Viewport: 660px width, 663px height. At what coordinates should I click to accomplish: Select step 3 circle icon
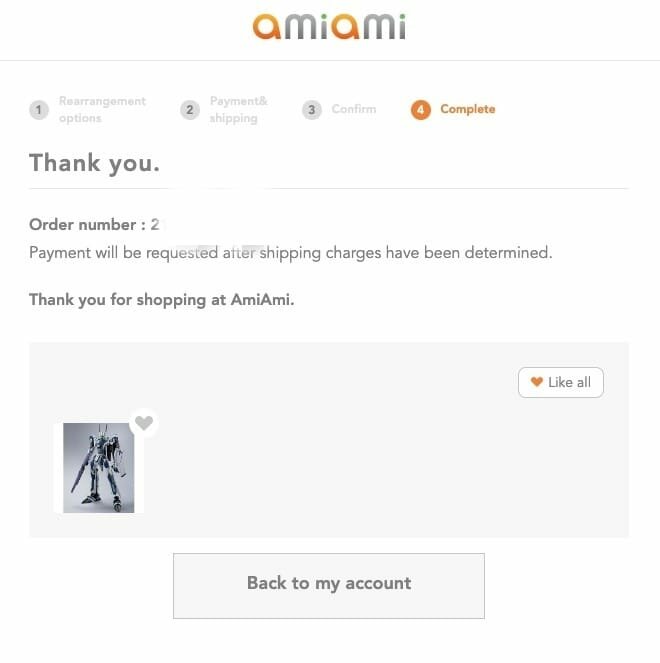click(312, 110)
